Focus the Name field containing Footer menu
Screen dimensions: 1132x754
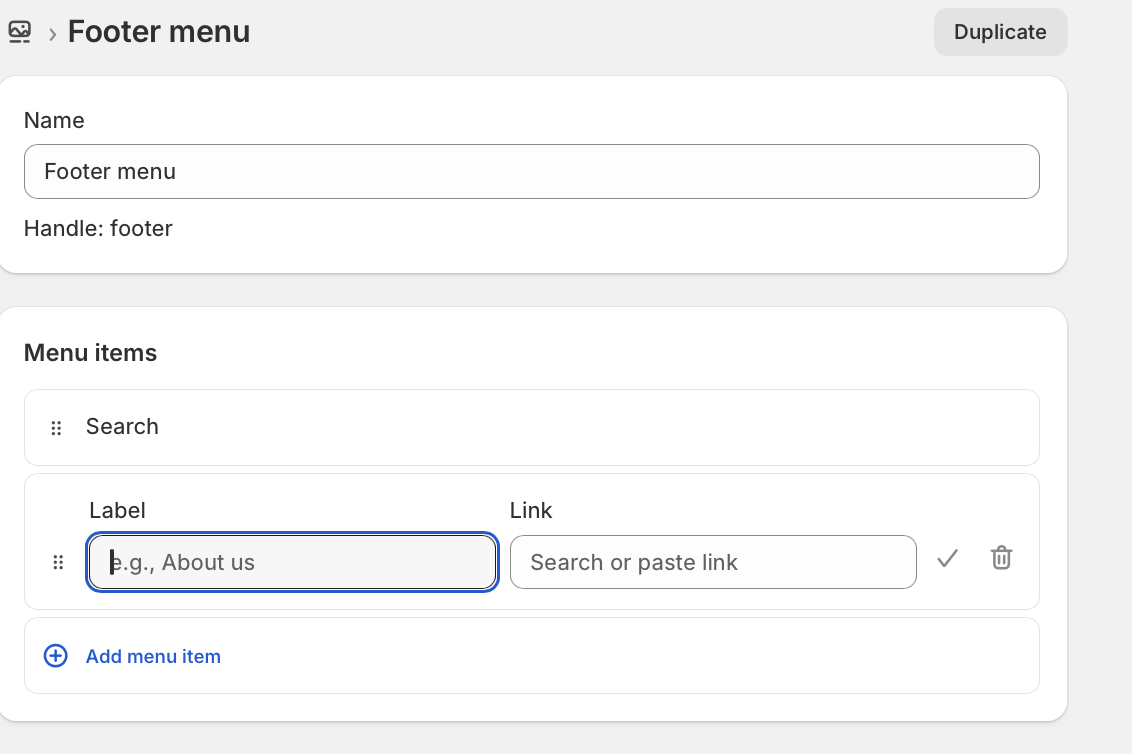[531, 172]
